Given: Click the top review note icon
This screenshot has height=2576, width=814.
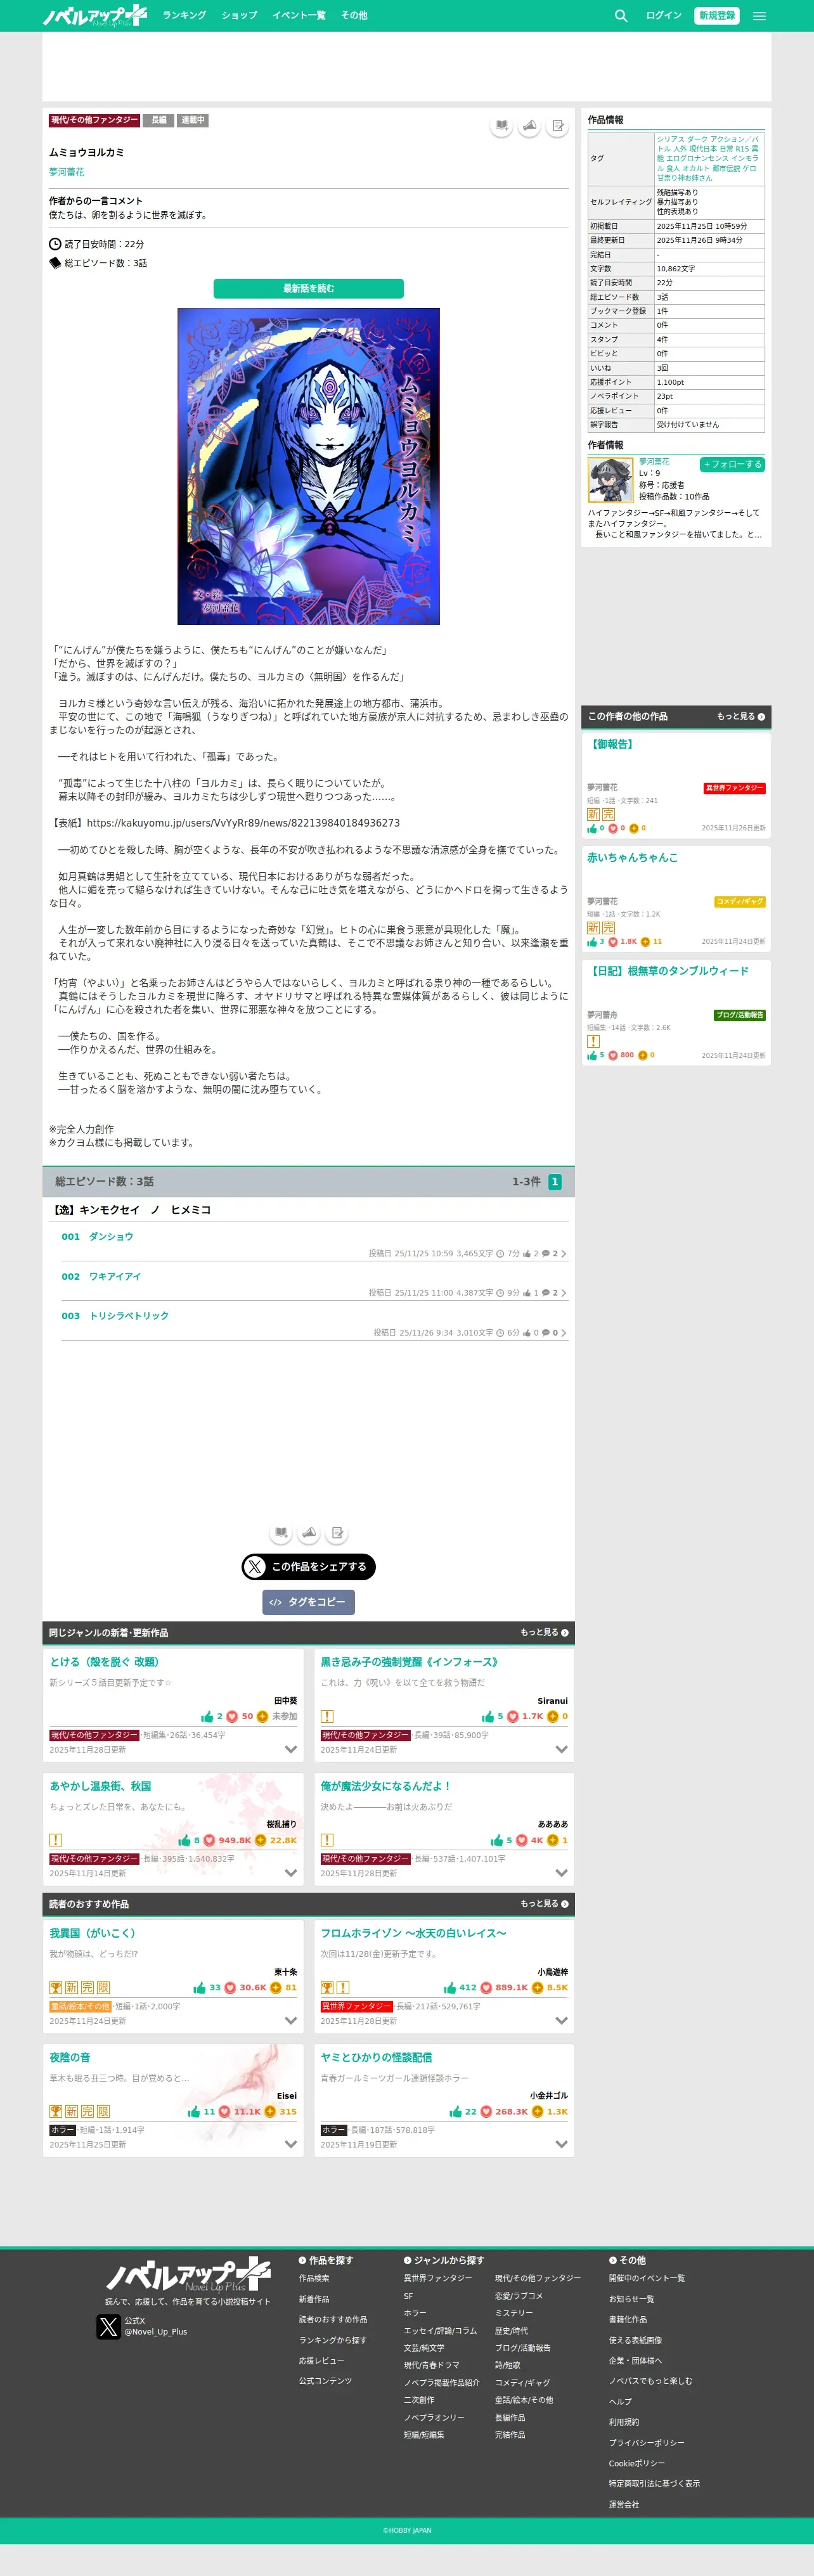Looking at the screenshot, I should click(558, 126).
